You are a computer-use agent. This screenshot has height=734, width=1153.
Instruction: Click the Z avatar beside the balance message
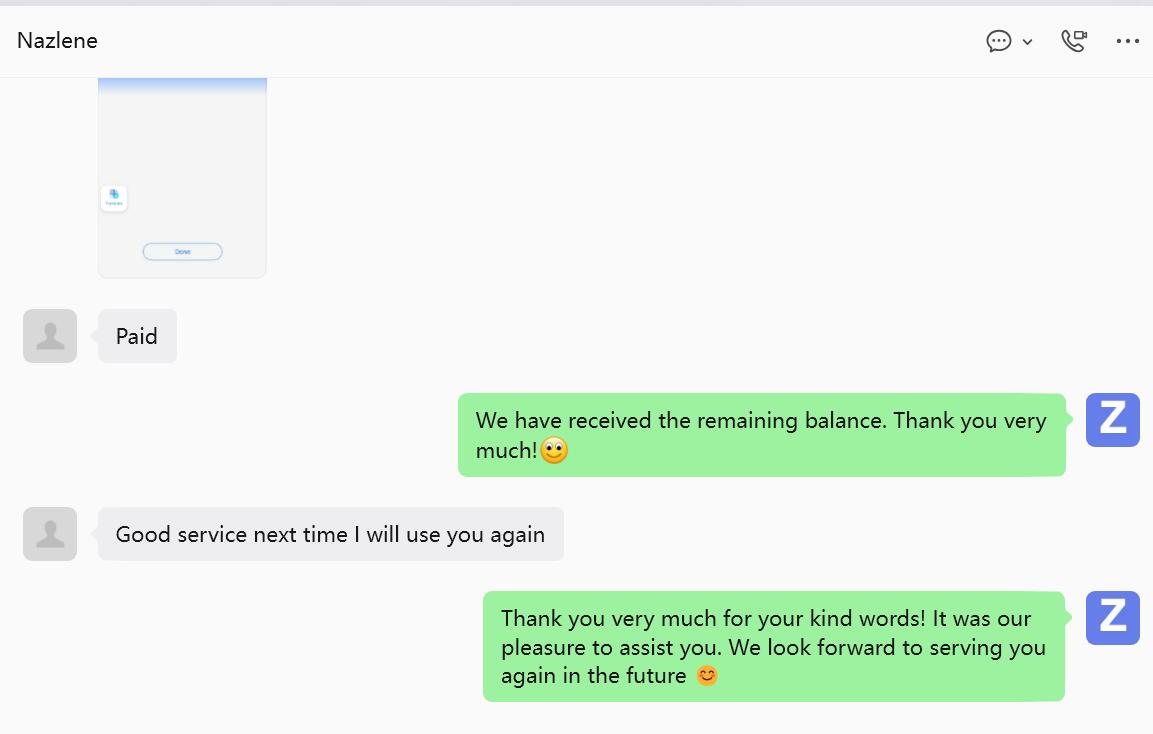click(1112, 420)
